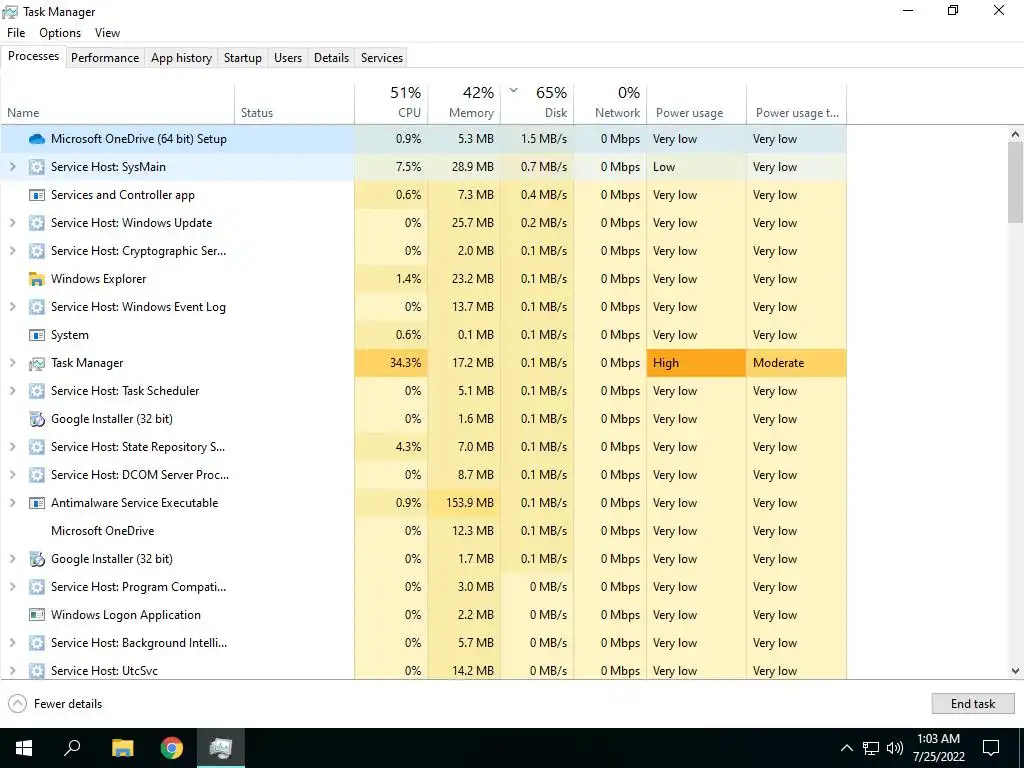
Task: Click the Service Host: Windows Update gear icon
Action: tap(37, 223)
